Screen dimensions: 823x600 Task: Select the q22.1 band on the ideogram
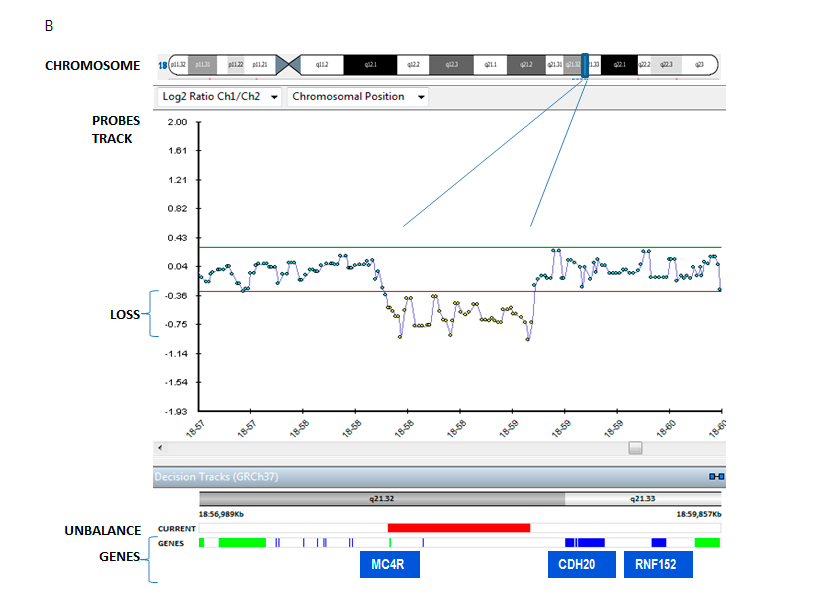620,65
